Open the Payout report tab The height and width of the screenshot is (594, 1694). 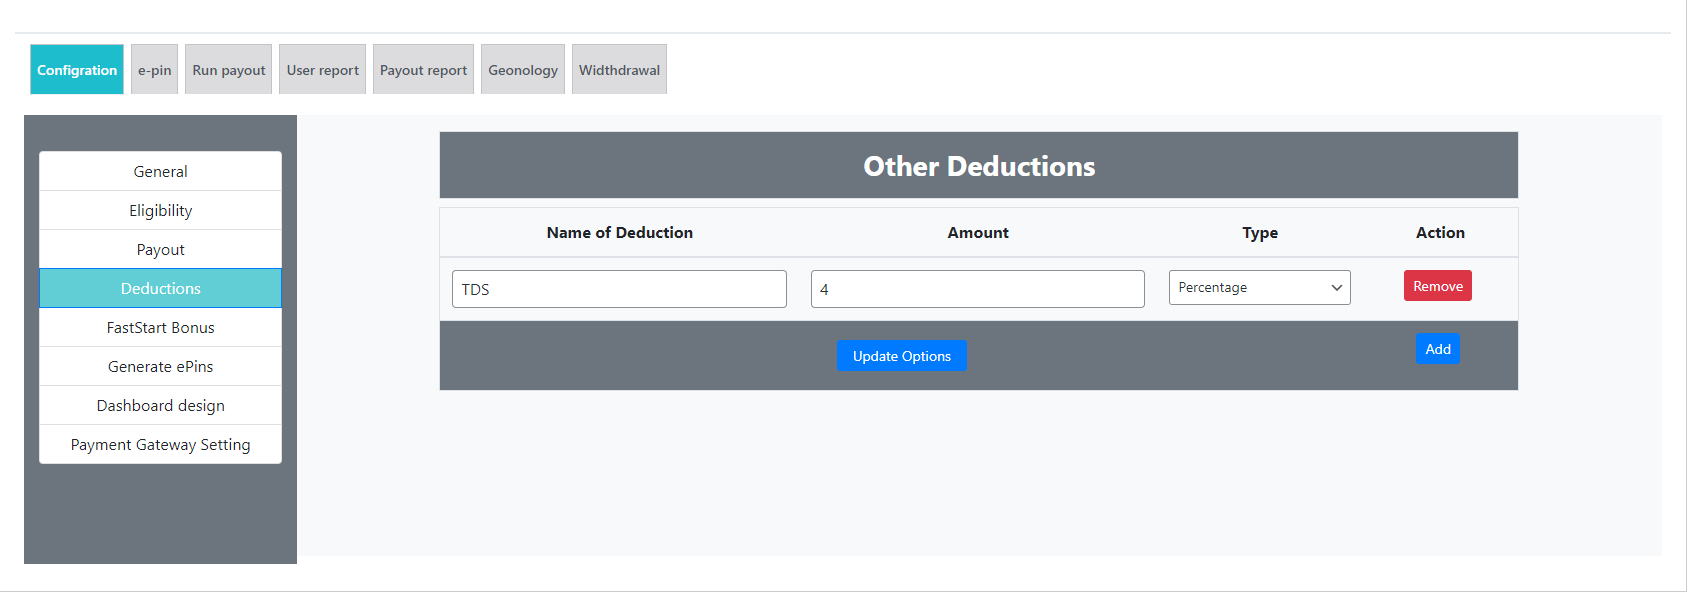423,70
